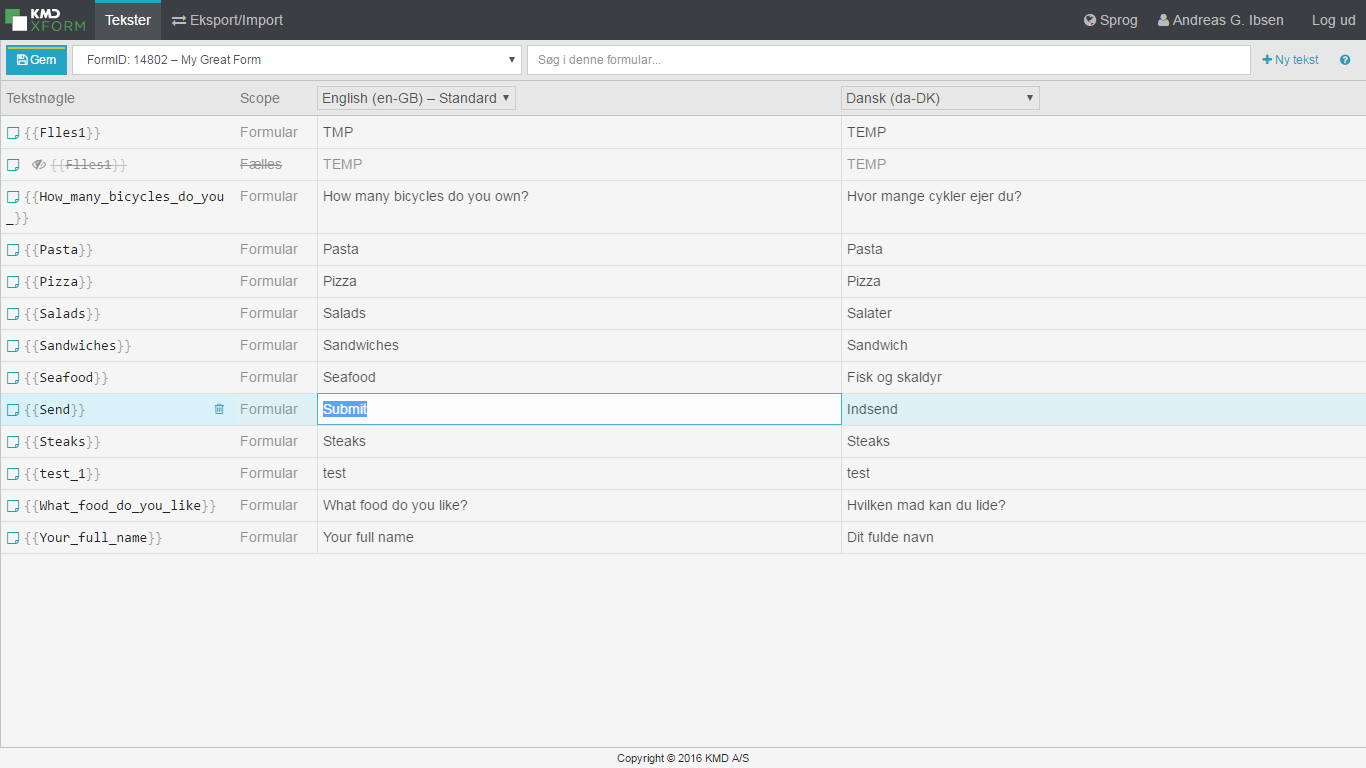Open the Eksport/Import tab
Image resolution: width=1366 pixels, height=768 pixels.
[x=227, y=20]
